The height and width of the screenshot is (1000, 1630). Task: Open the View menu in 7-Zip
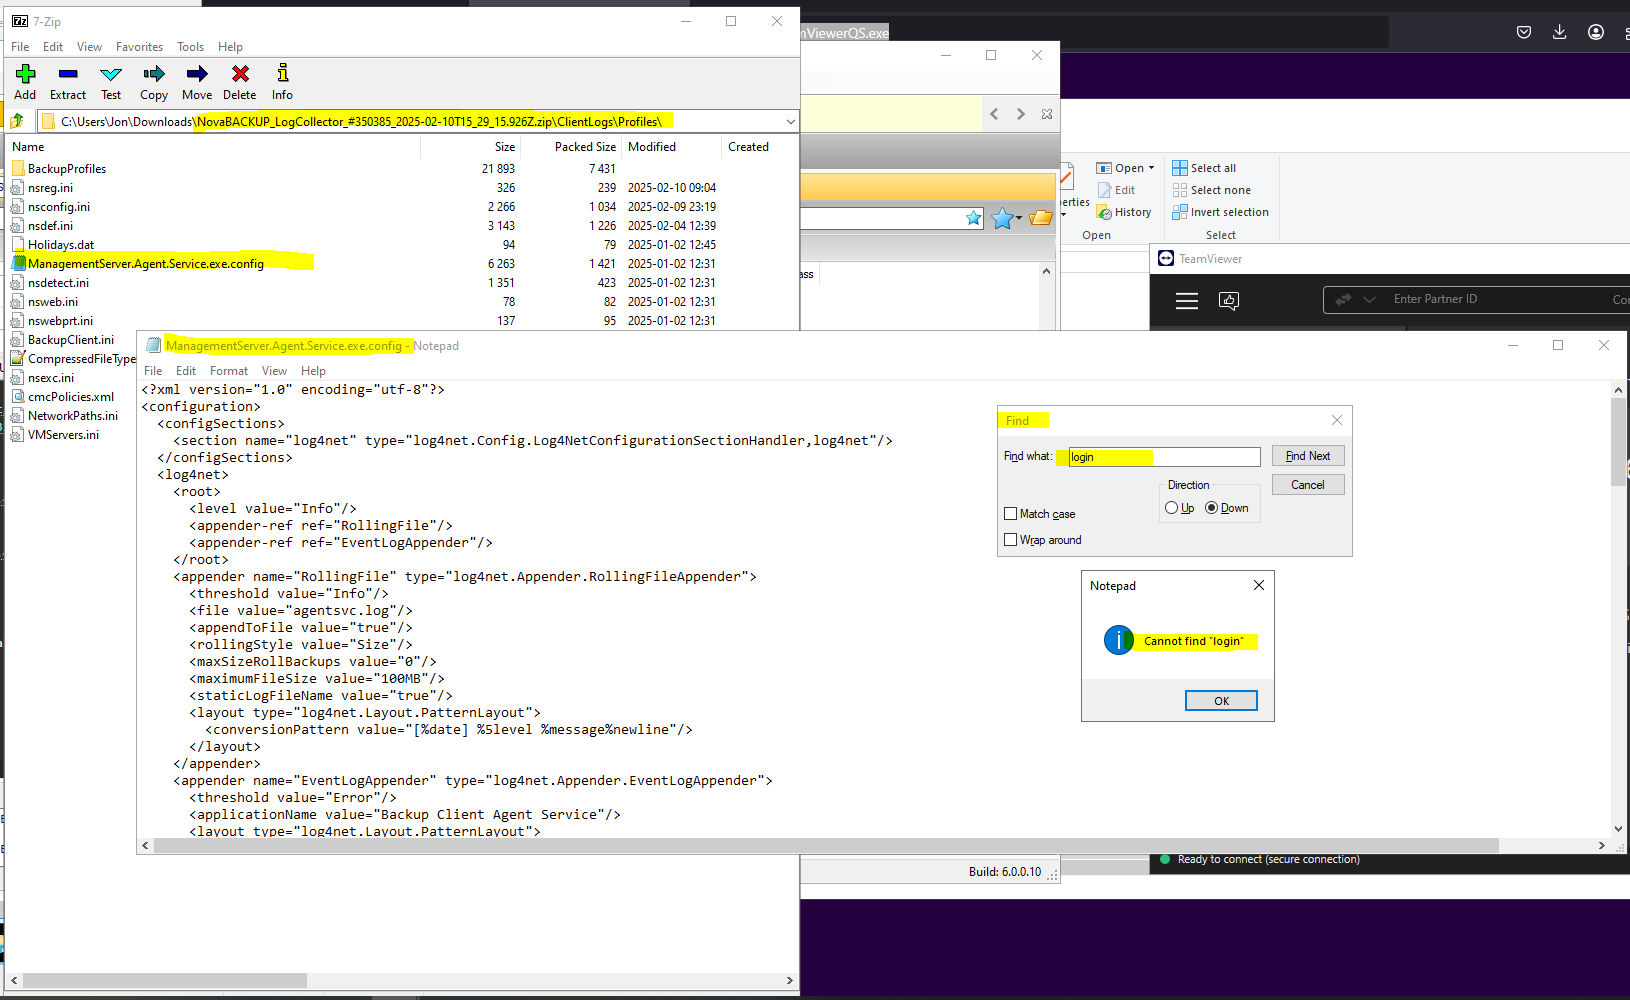tap(89, 47)
